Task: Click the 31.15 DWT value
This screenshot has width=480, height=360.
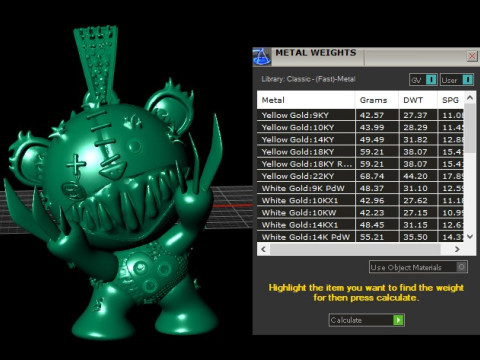Action: coord(415,225)
